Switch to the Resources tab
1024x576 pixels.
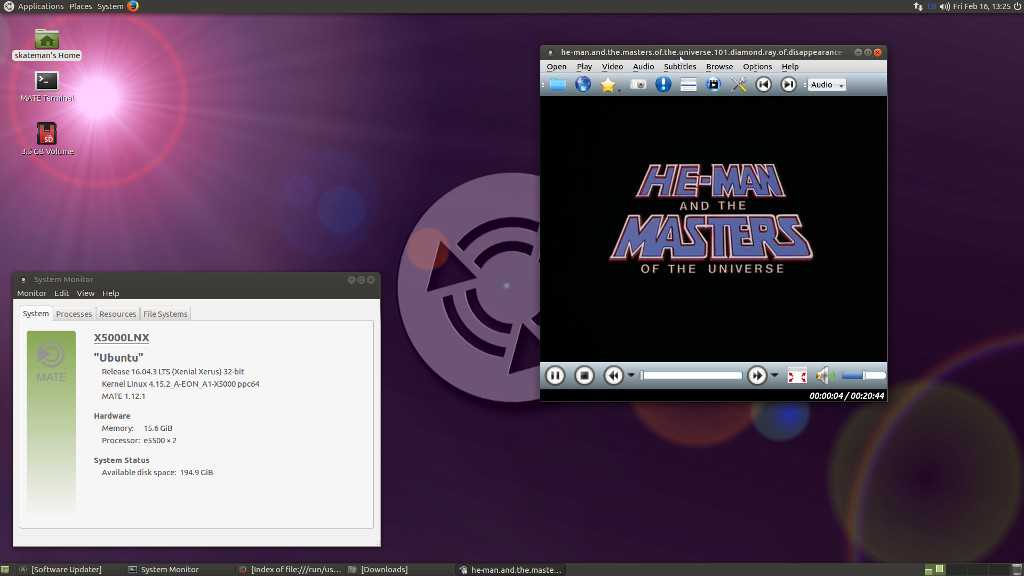(118, 314)
